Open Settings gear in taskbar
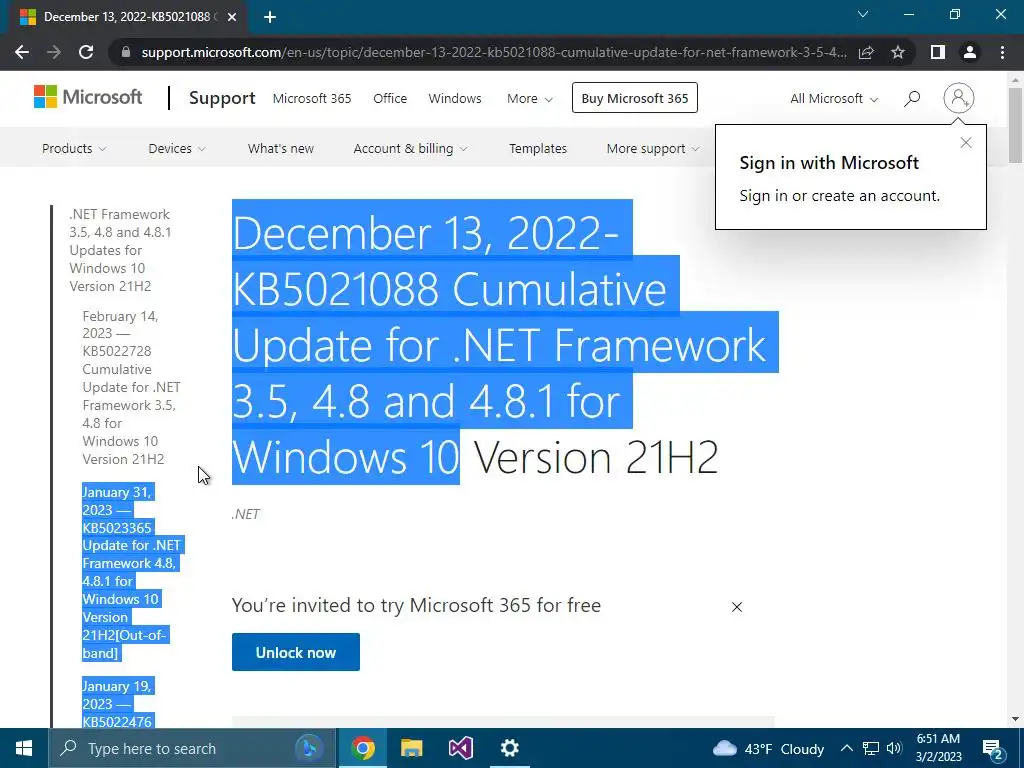1024x768 pixels. (509, 748)
